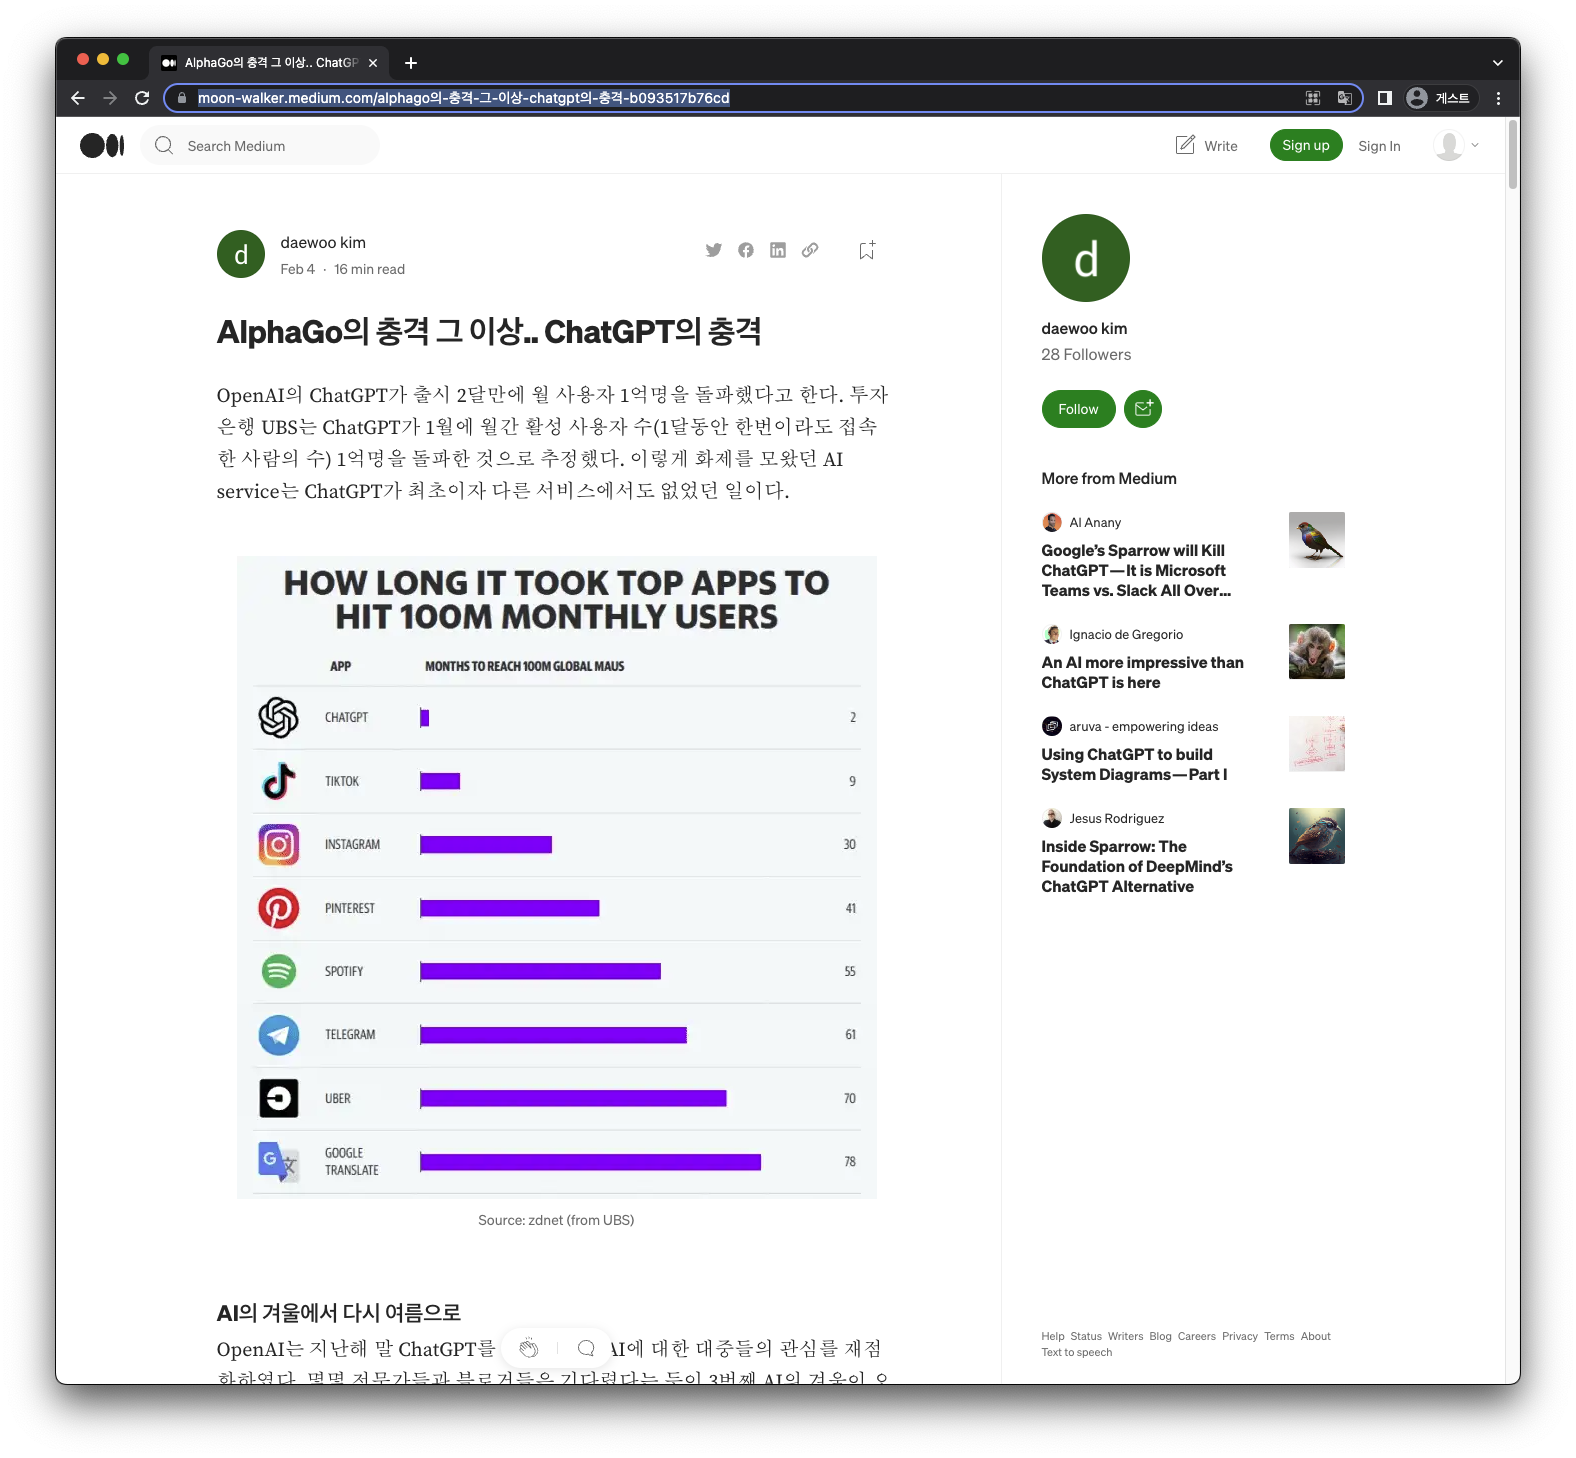Follow daewoo kim

click(1078, 409)
